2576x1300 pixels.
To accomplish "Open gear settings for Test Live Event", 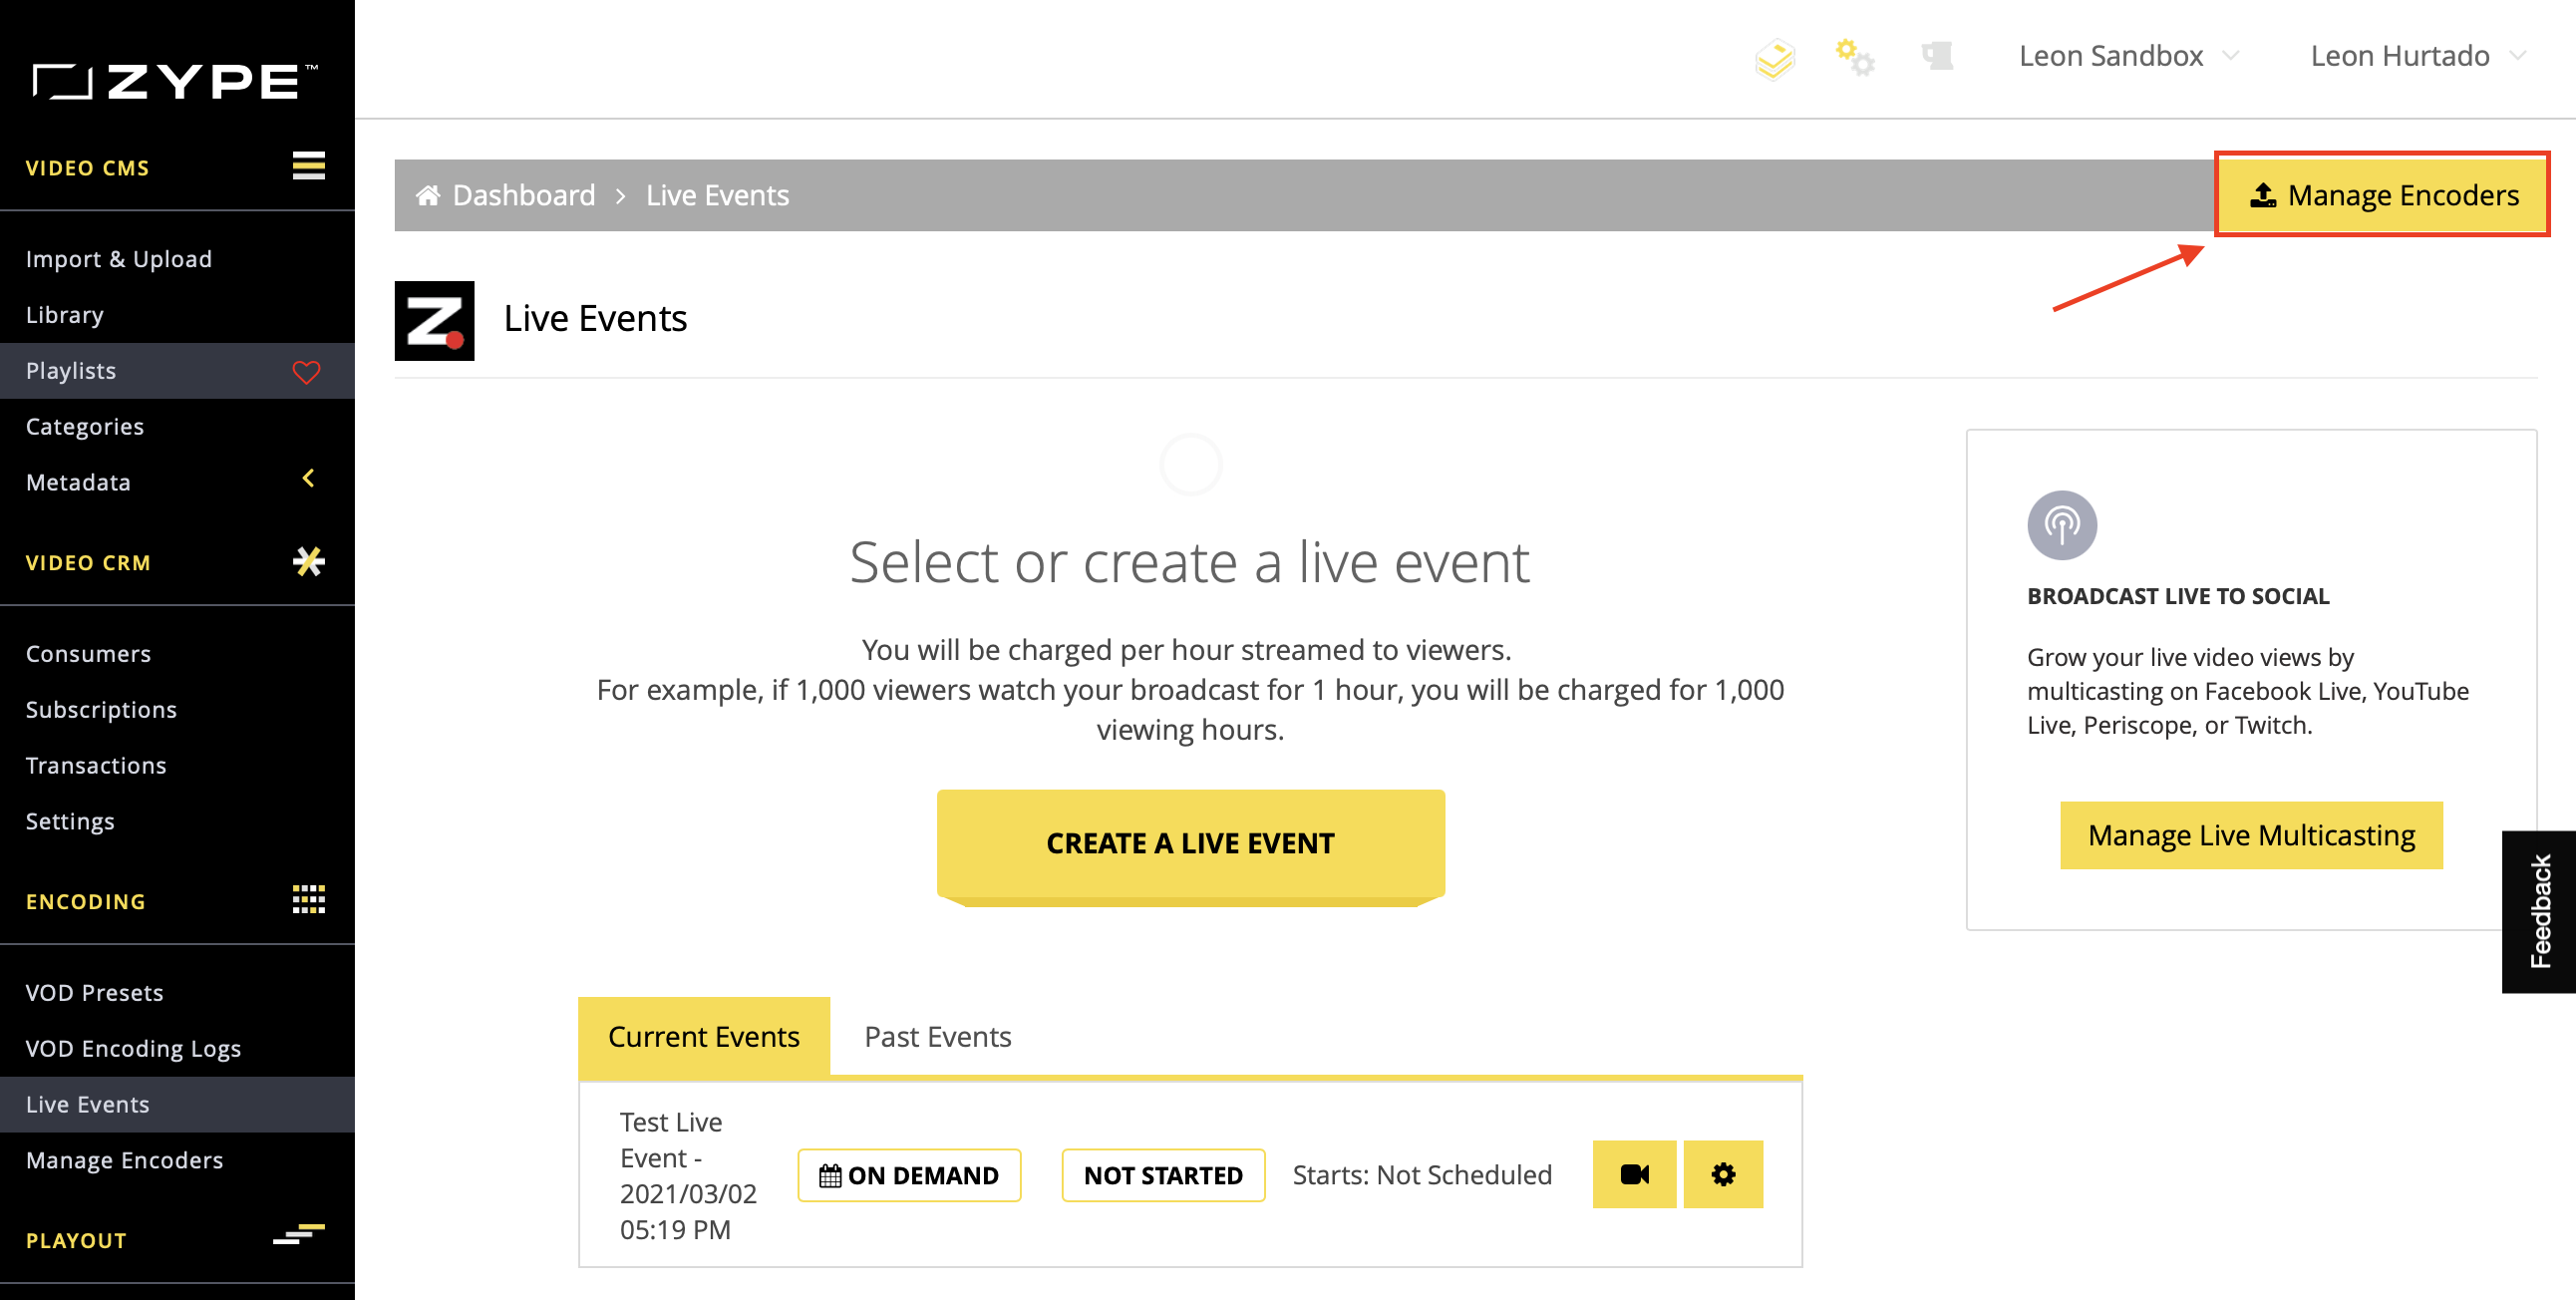I will pyautogui.click(x=1723, y=1174).
